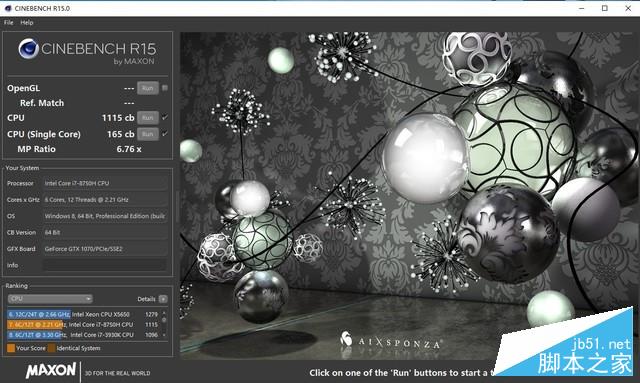Open the Ranking CPU dropdown
Viewport: 640px width, 383px height.
(50, 299)
